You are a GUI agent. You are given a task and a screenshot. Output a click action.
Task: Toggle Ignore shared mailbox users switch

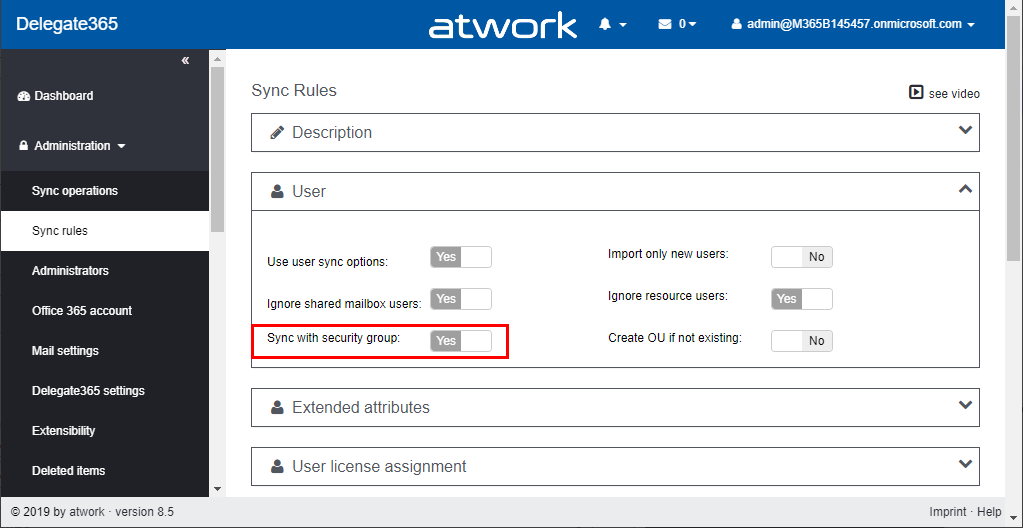[x=461, y=299]
